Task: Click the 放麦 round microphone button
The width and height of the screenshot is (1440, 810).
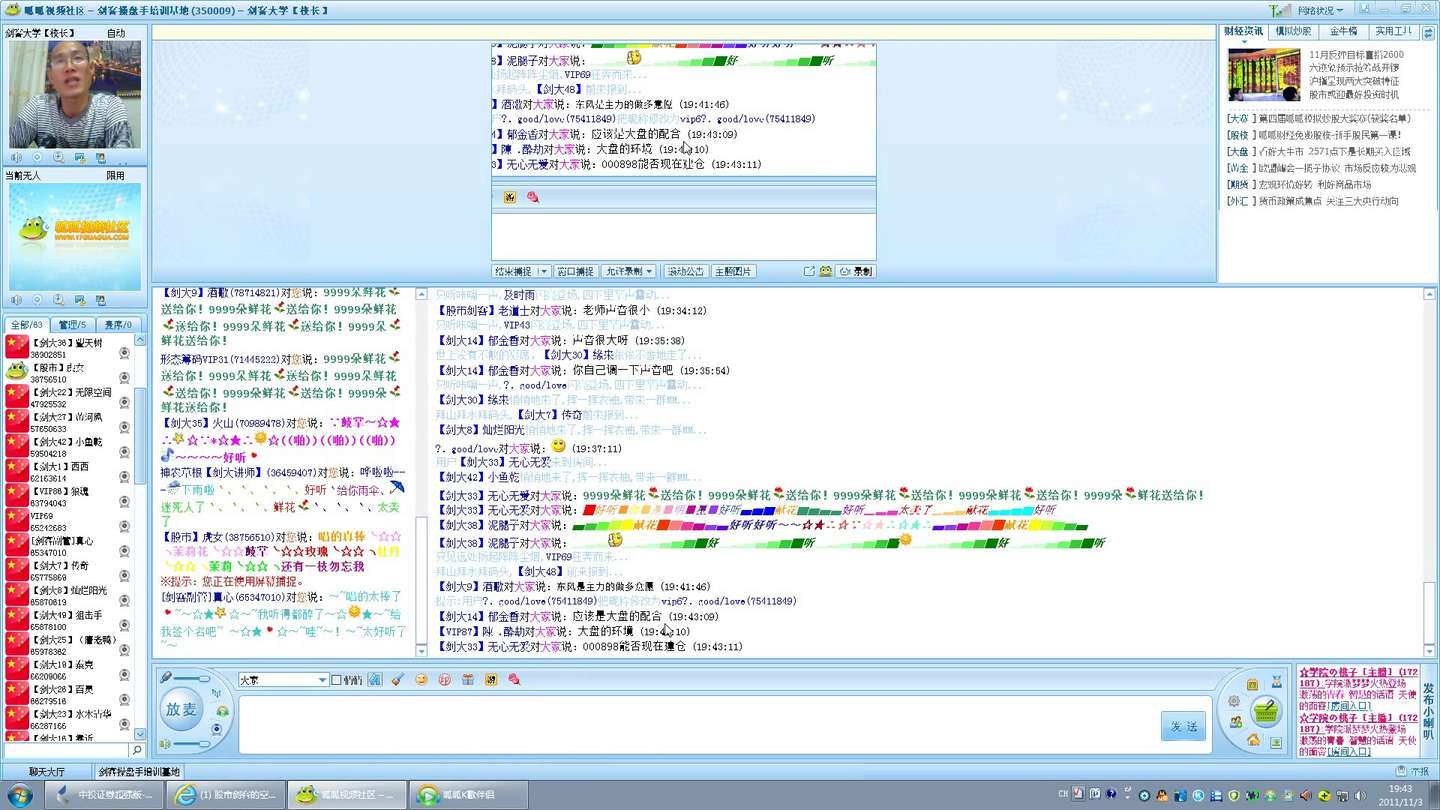Action: 181,709
